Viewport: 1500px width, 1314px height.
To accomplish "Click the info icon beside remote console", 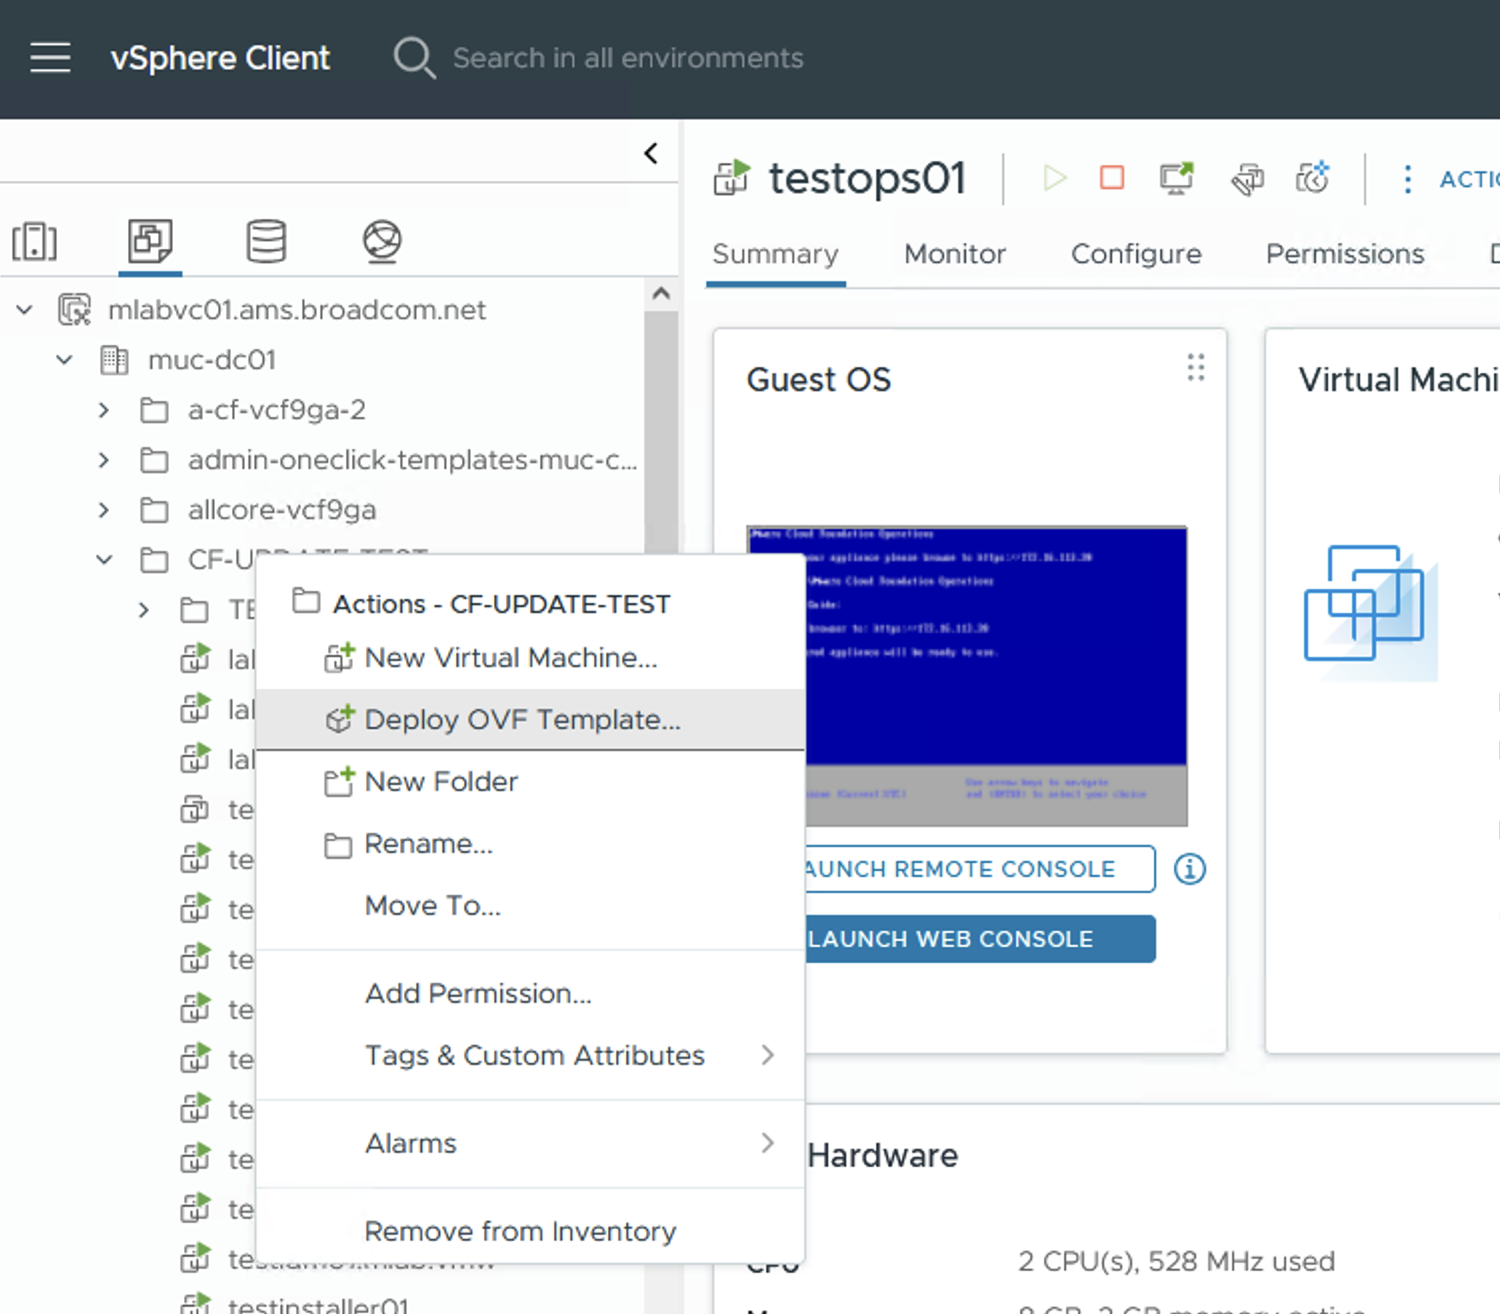I will tap(1189, 869).
